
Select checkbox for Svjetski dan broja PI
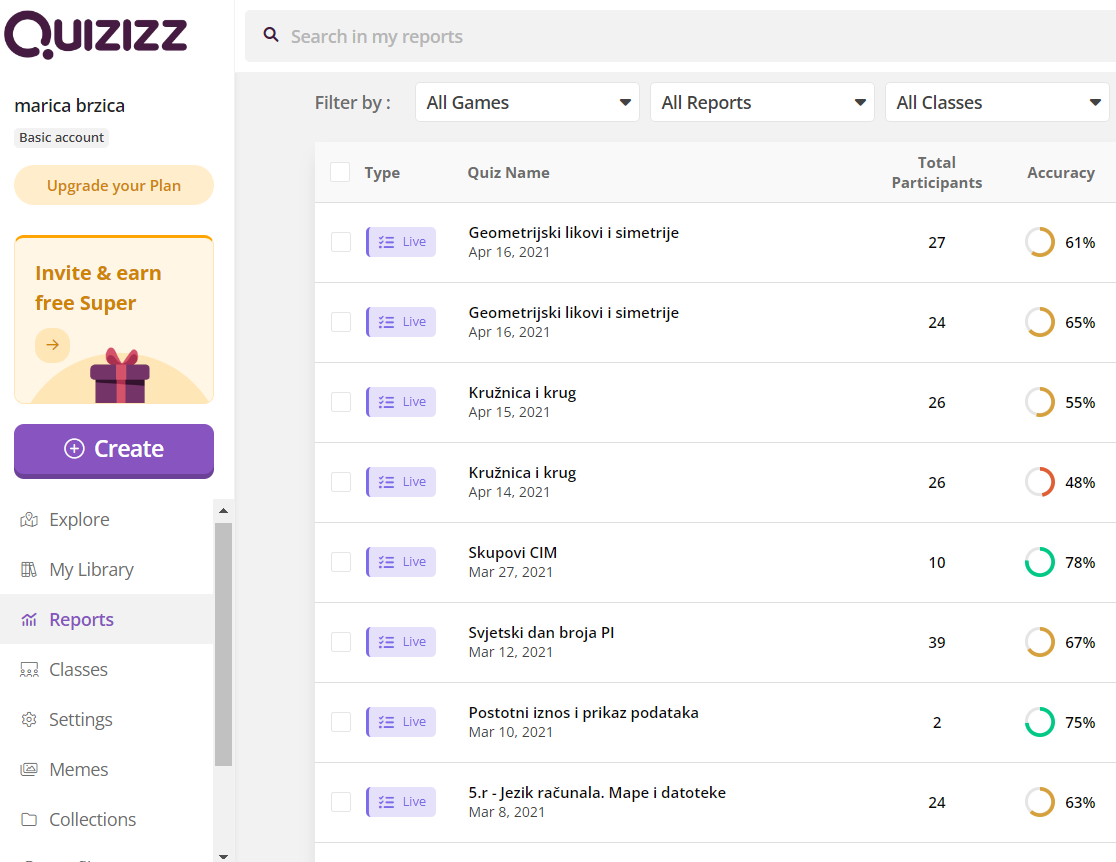tap(341, 642)
